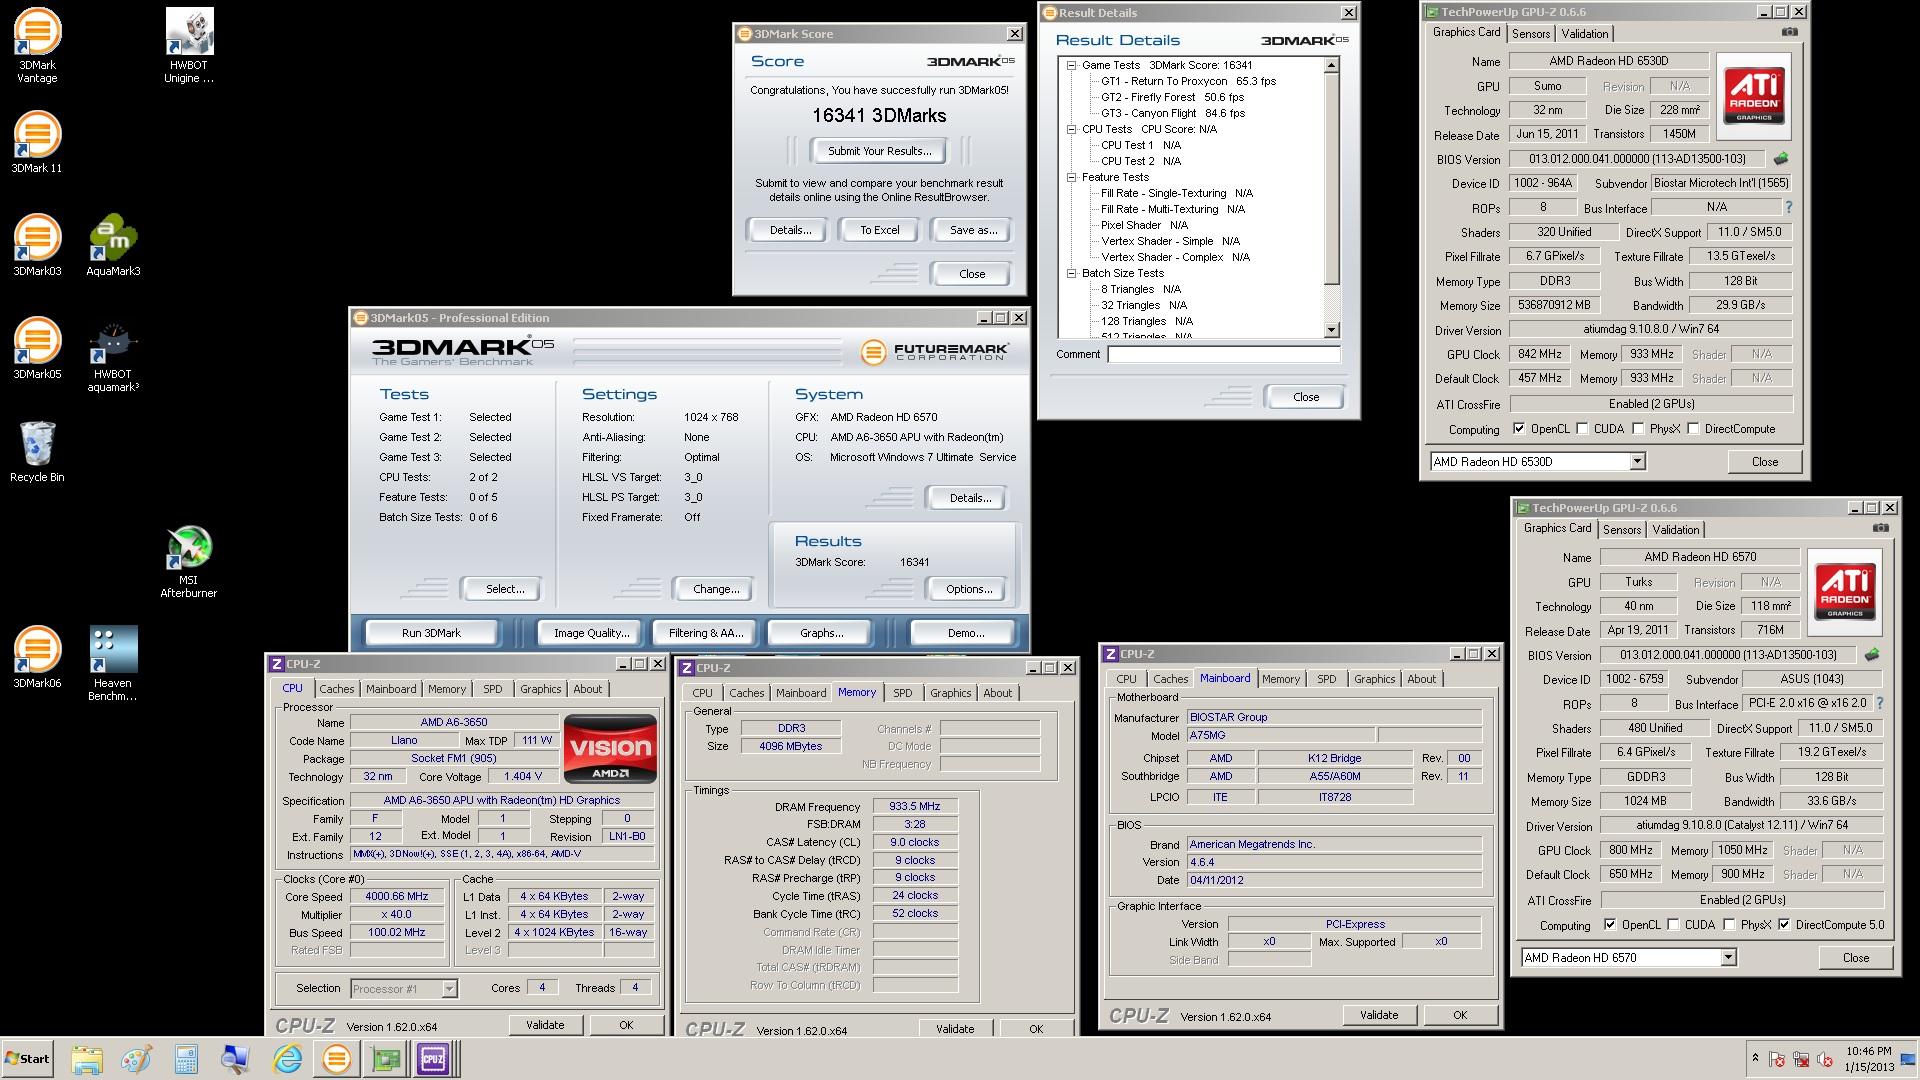Screen dimensions: 1920x1080
Task: Click the Comment input field in Result Details
Action: [1224, 354]
